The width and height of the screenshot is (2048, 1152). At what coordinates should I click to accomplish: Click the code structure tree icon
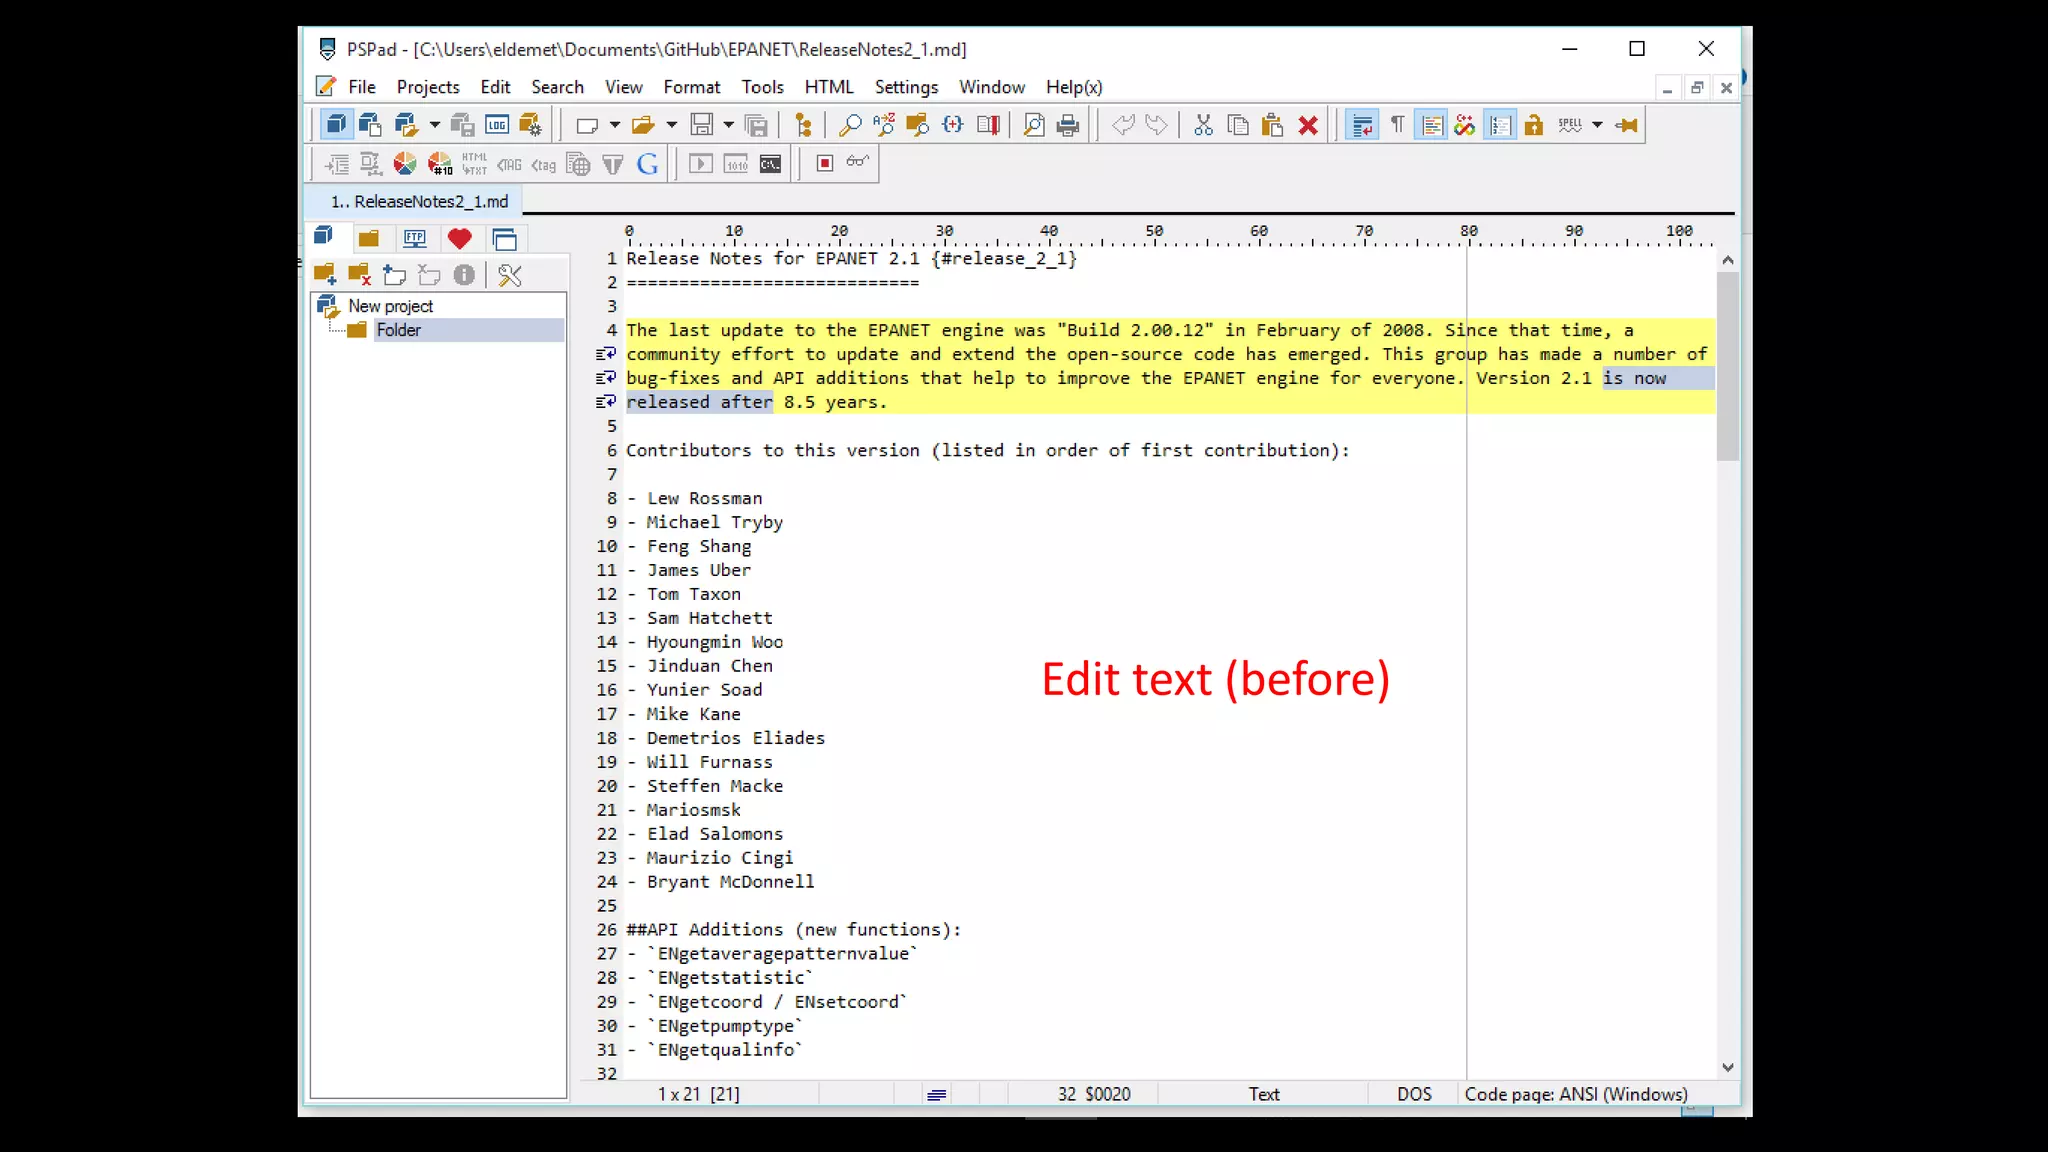tap(803, 125)
